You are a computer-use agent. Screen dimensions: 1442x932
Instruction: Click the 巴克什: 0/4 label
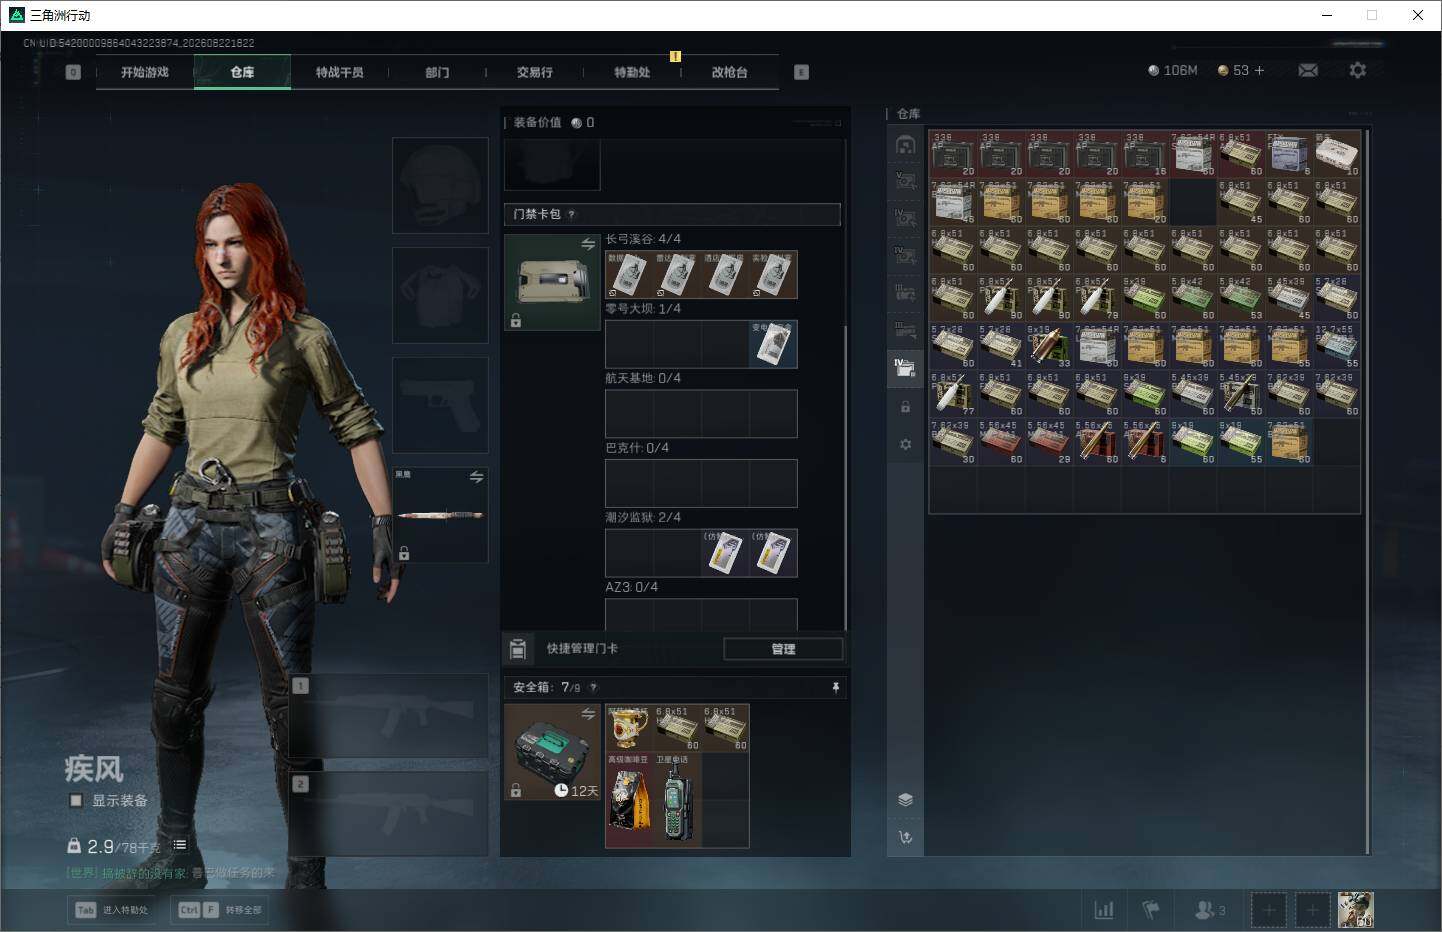coord(637,448)
